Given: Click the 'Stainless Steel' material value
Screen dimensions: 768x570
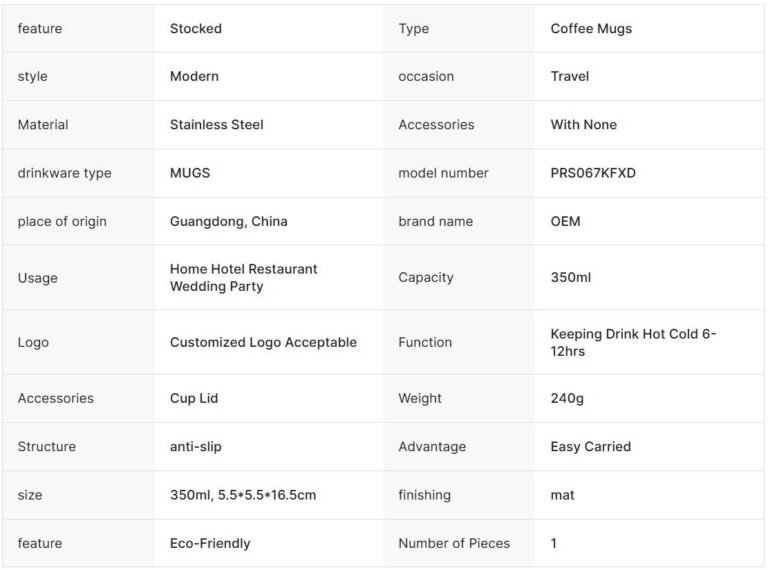Looking at the screenshot, I should pos(217,125).
